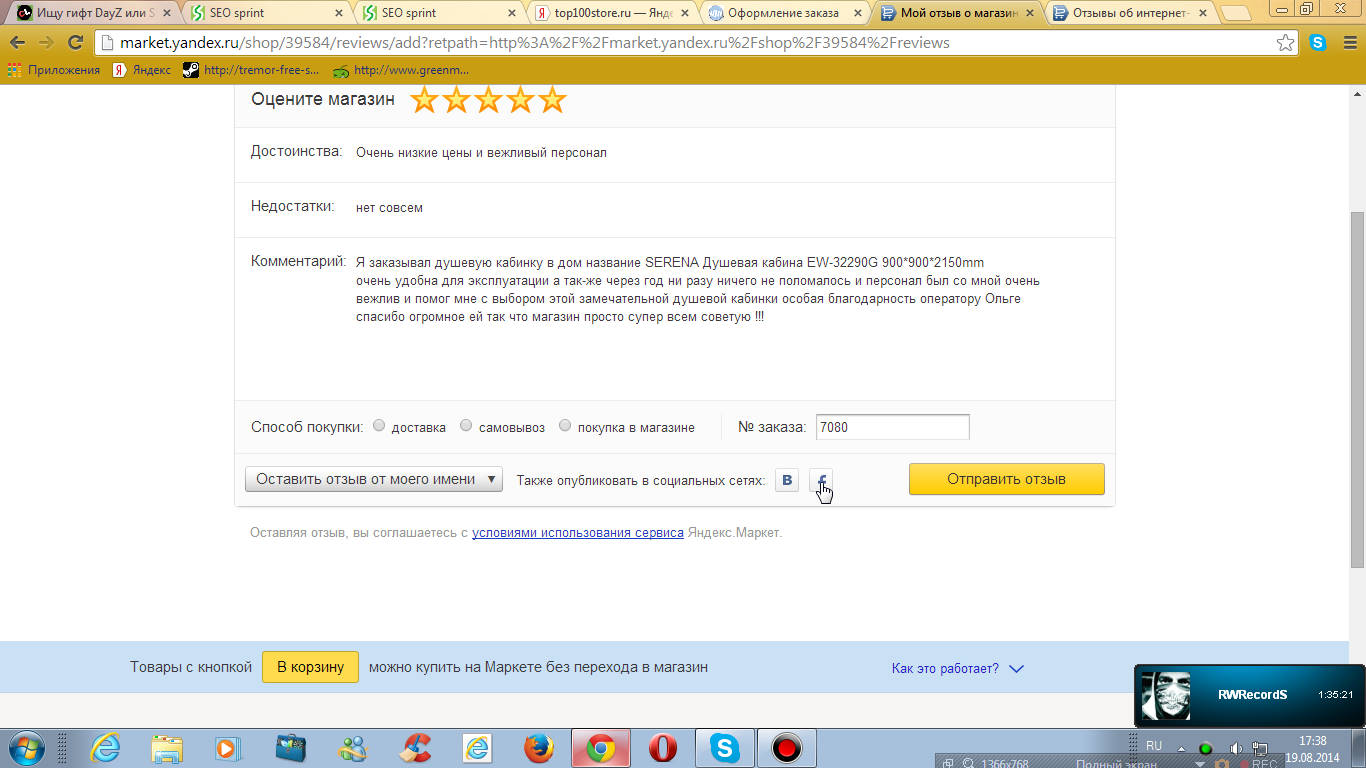This screenshot has height=768, width=1366.
Task: Switch to "Ищу гифт DayZ" tab
Action: point(93,13)
